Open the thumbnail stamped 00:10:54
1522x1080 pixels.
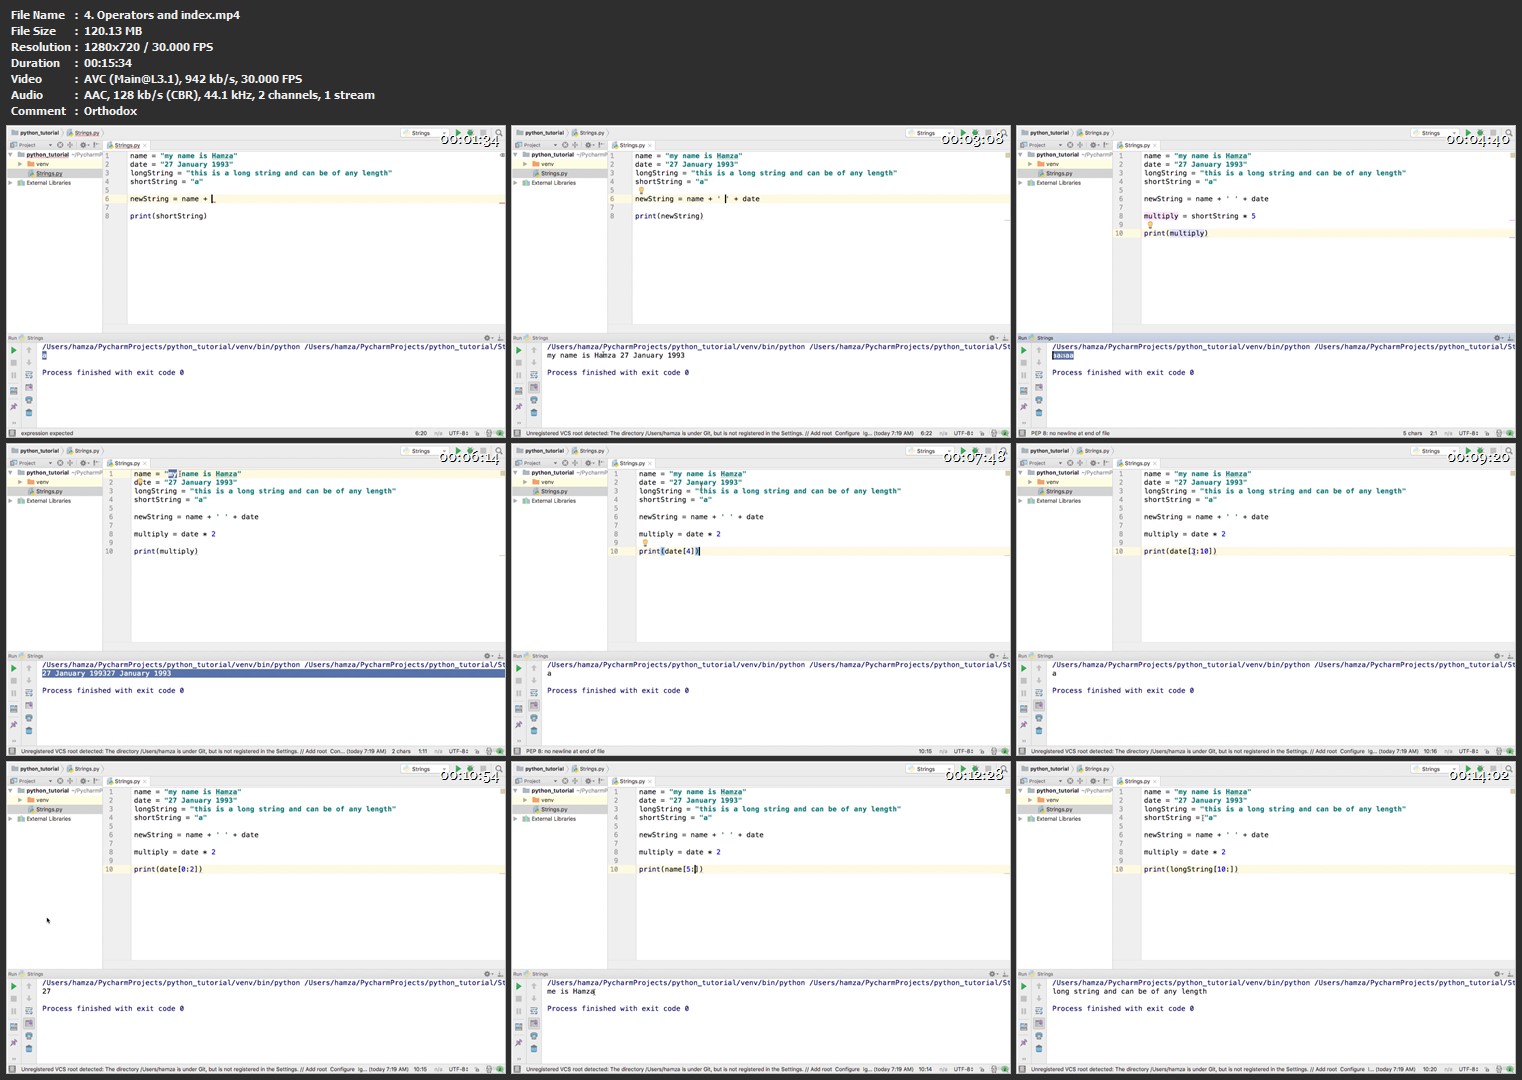coord(256,918)
